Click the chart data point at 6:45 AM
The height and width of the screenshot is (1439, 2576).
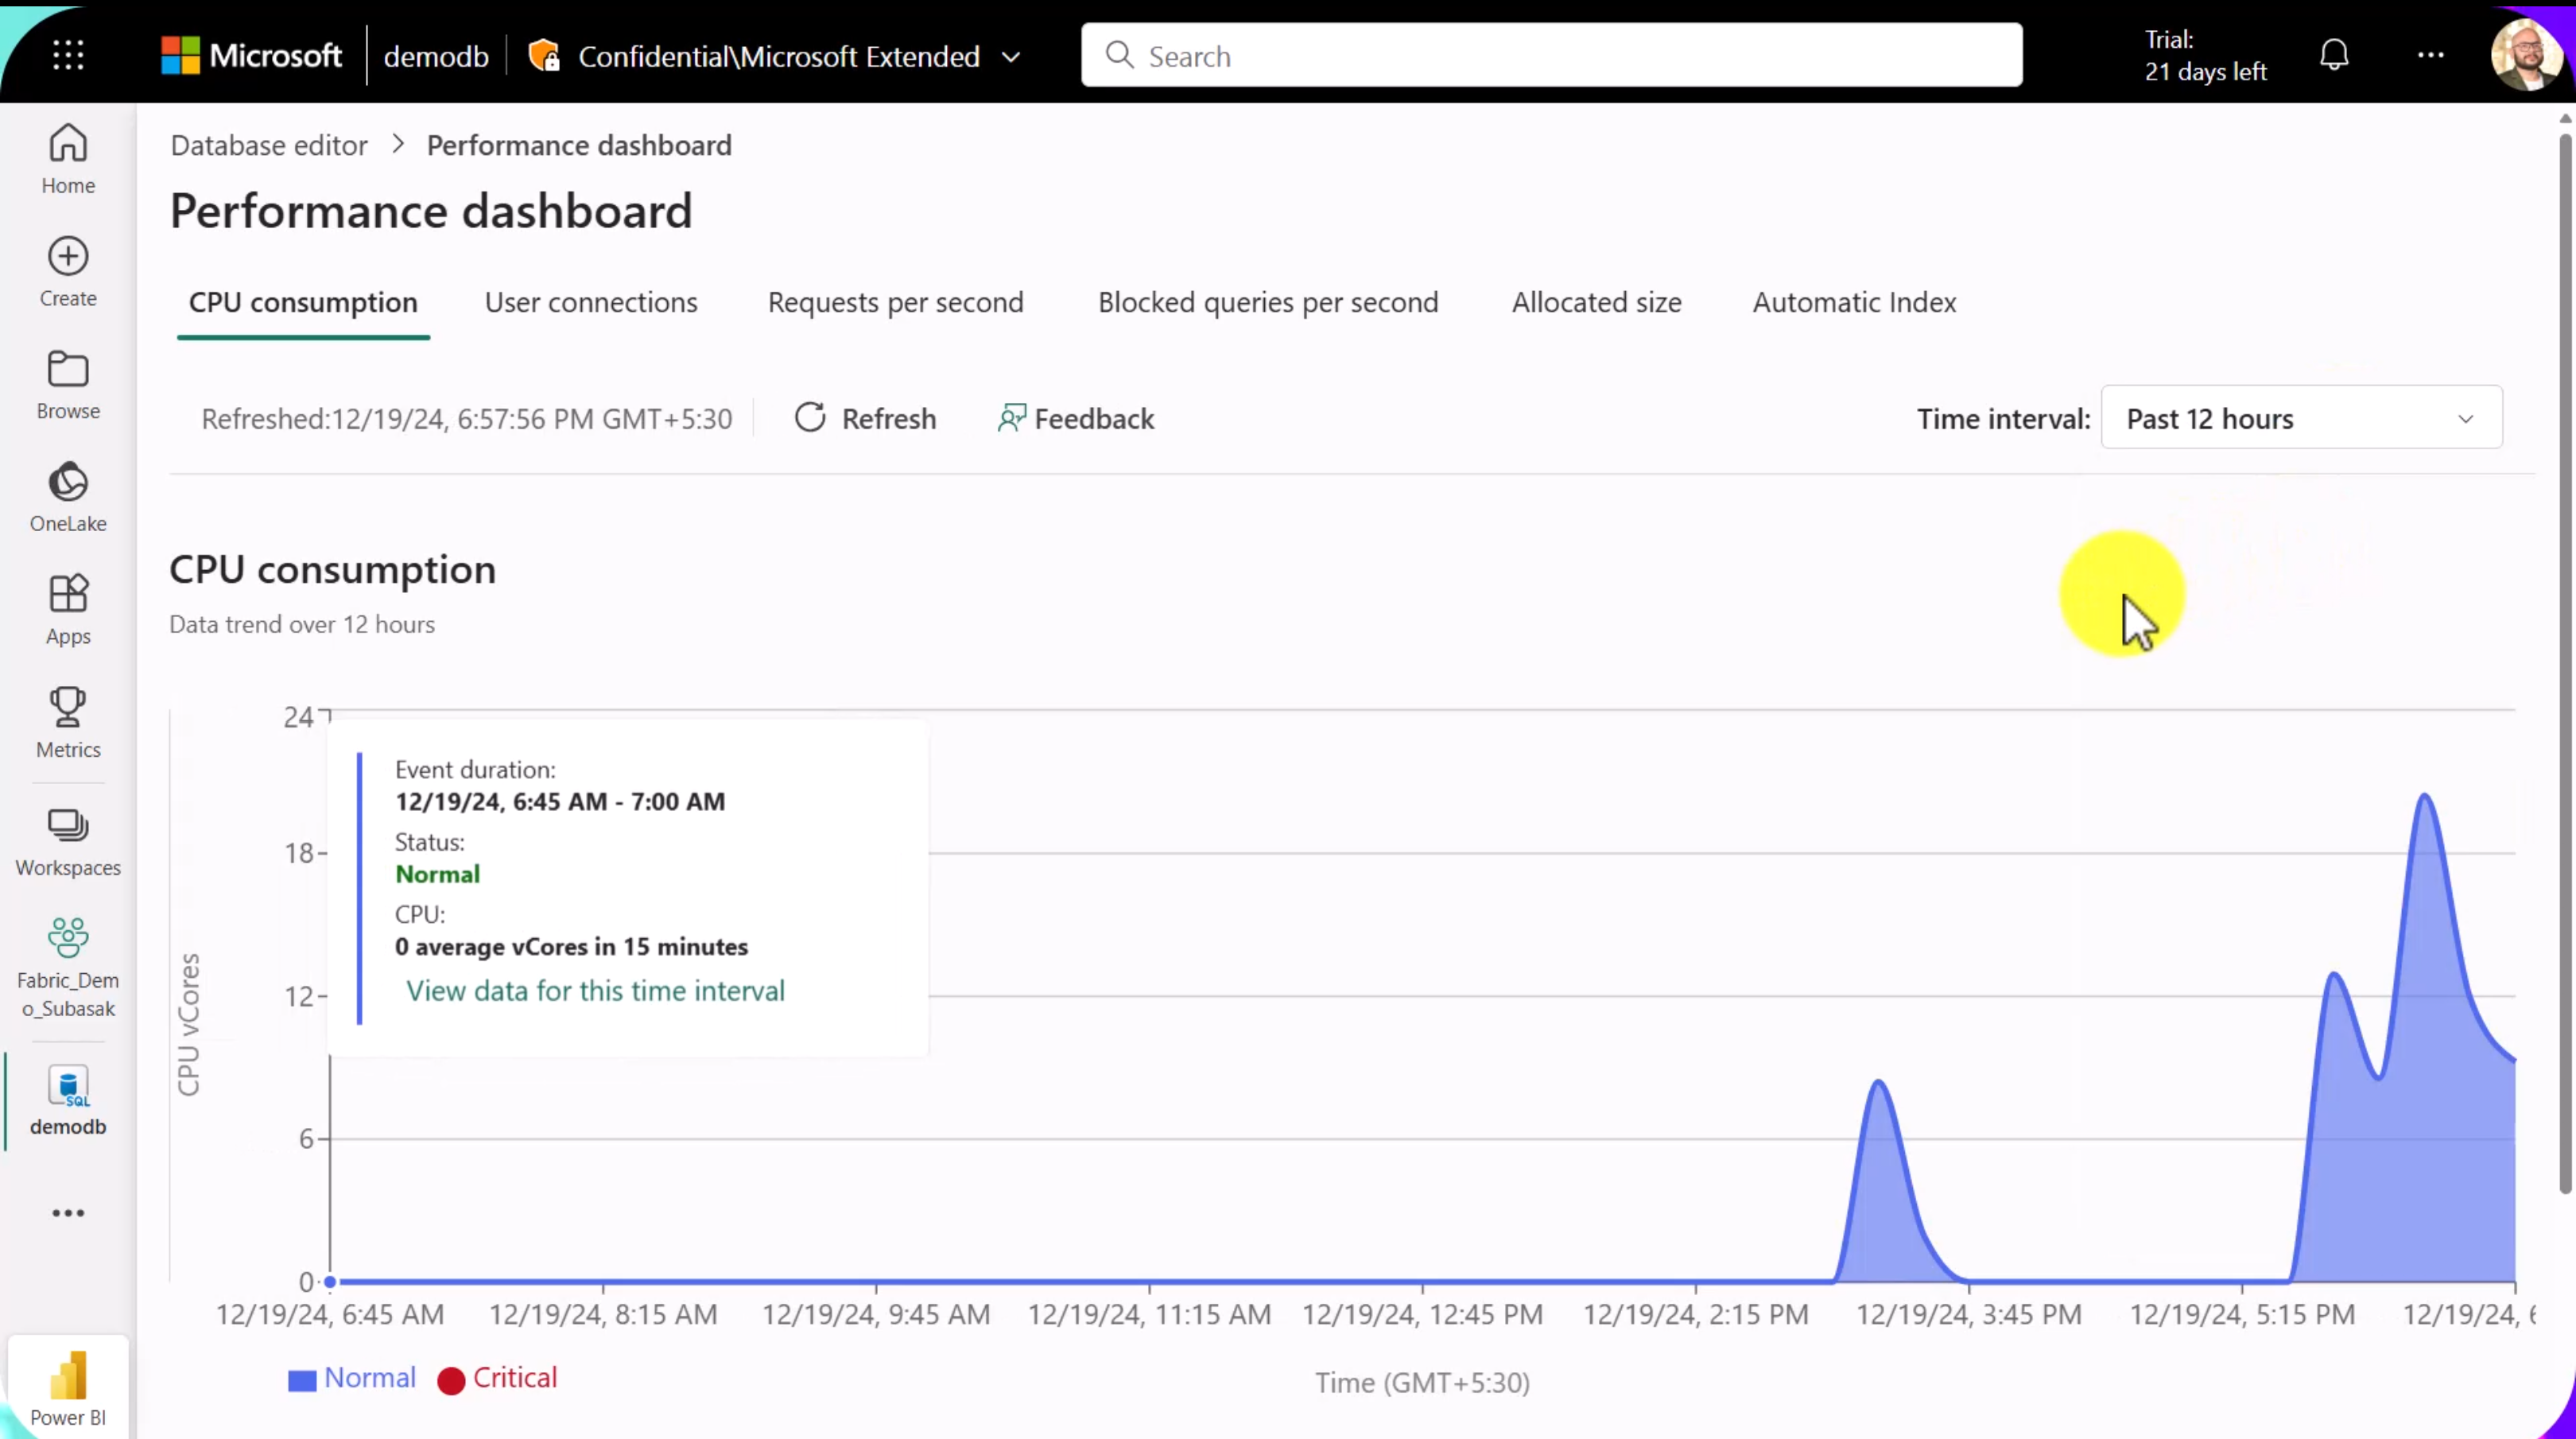(x=330, y=1281)
